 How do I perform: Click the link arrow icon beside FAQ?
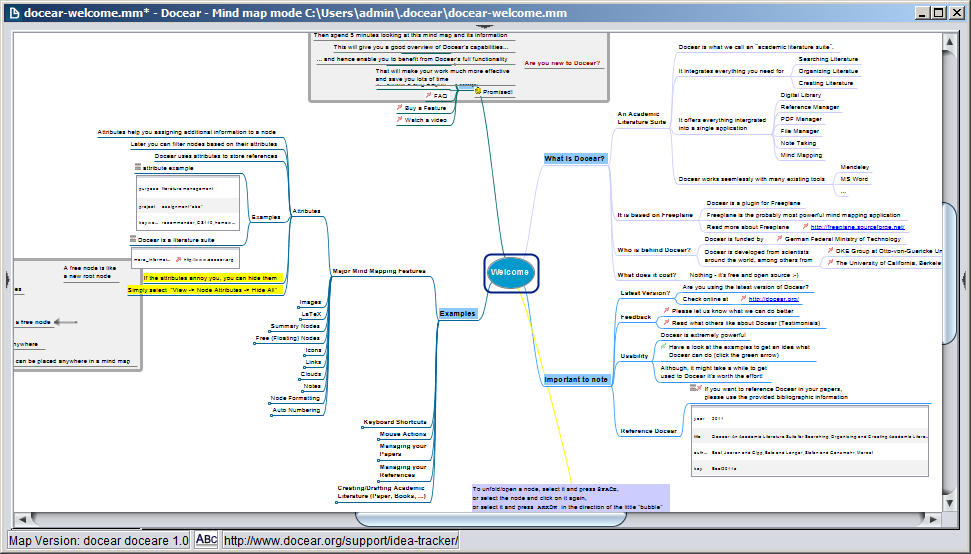429,95
